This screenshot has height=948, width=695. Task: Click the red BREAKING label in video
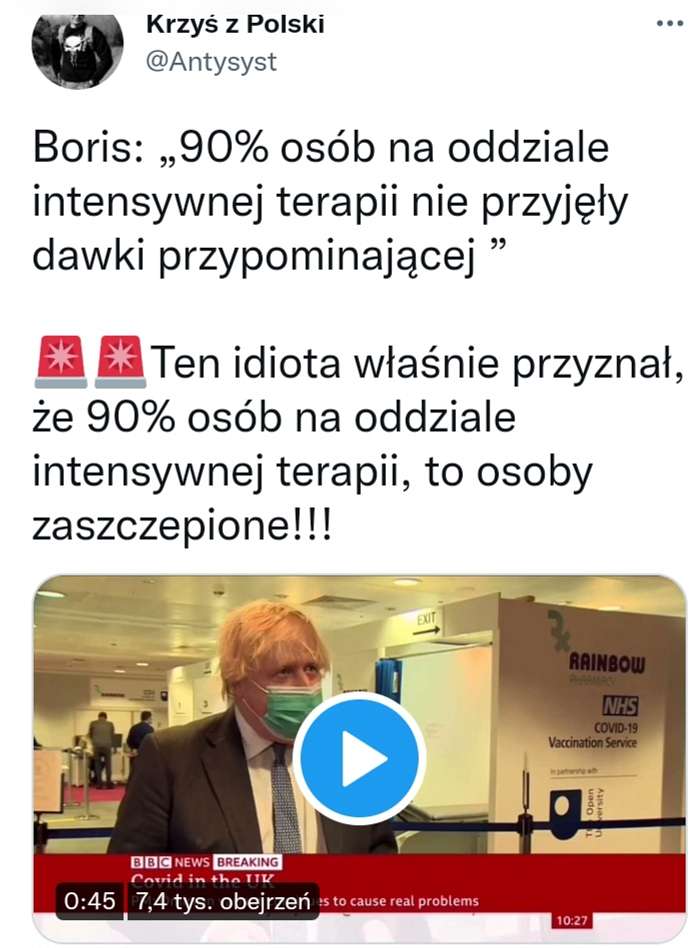(x=248, y=862)
